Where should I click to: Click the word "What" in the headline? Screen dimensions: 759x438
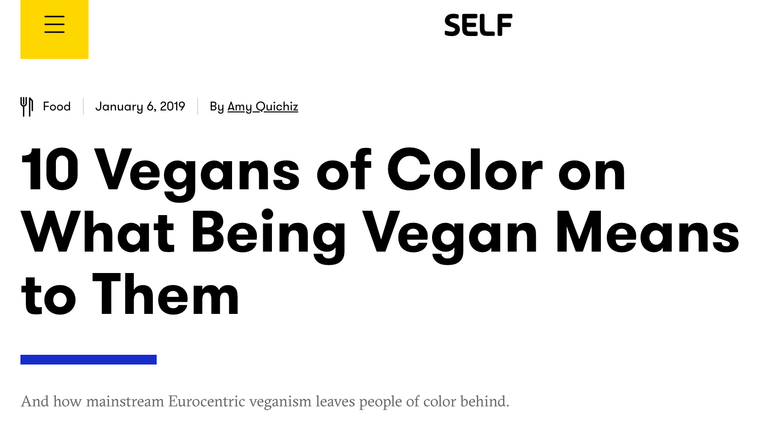(98, 233)
